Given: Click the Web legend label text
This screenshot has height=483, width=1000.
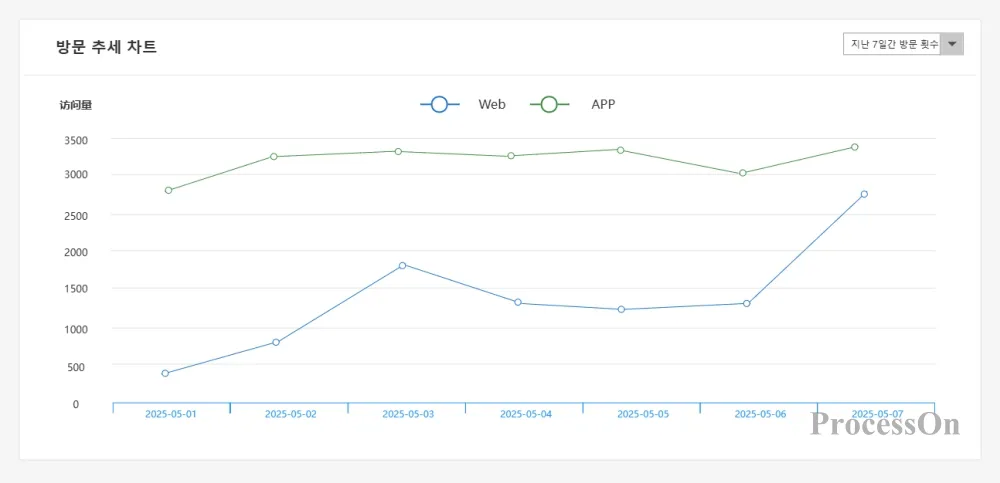Looking at the screenshot, I should (492, 104).
